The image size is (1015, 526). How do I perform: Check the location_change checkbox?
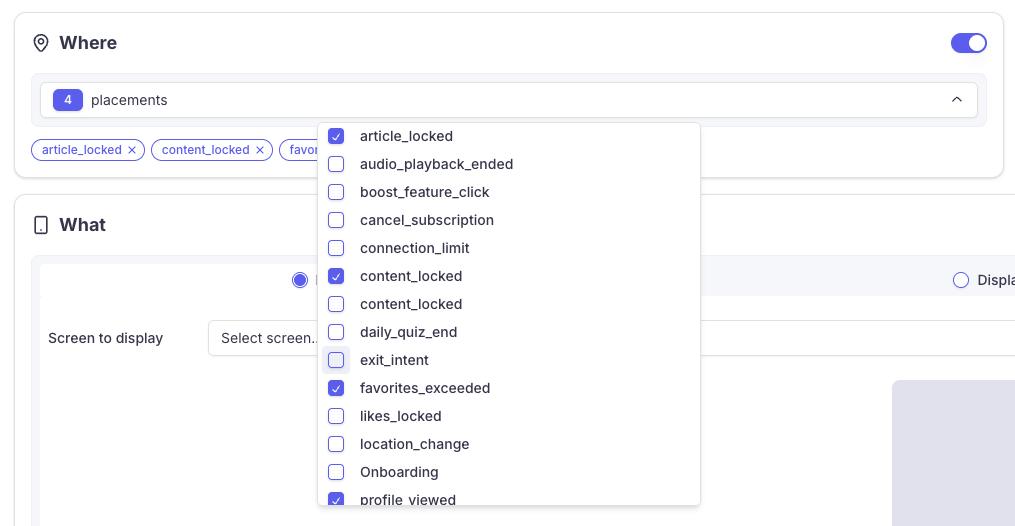pos(336,444)
